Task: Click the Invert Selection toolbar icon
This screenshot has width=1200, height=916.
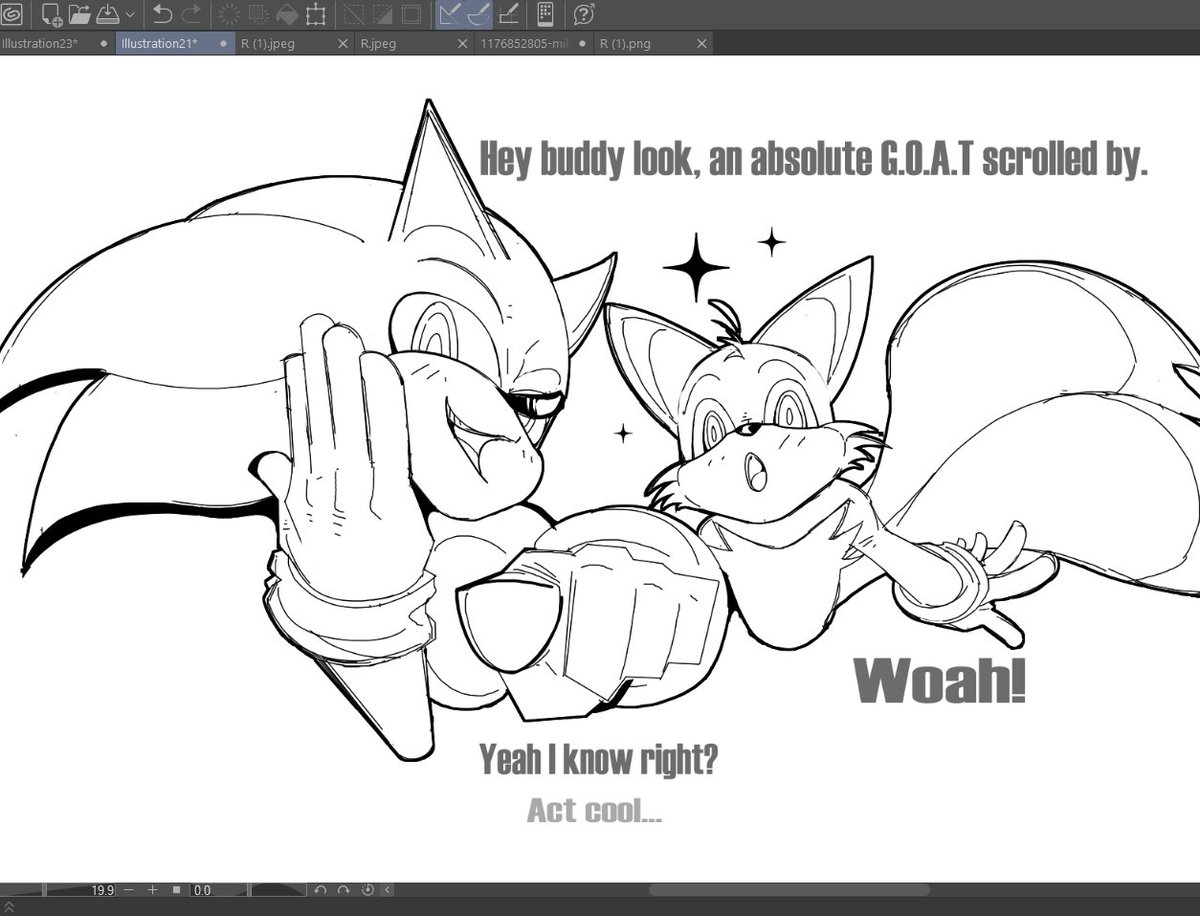Action: point(382,15)
